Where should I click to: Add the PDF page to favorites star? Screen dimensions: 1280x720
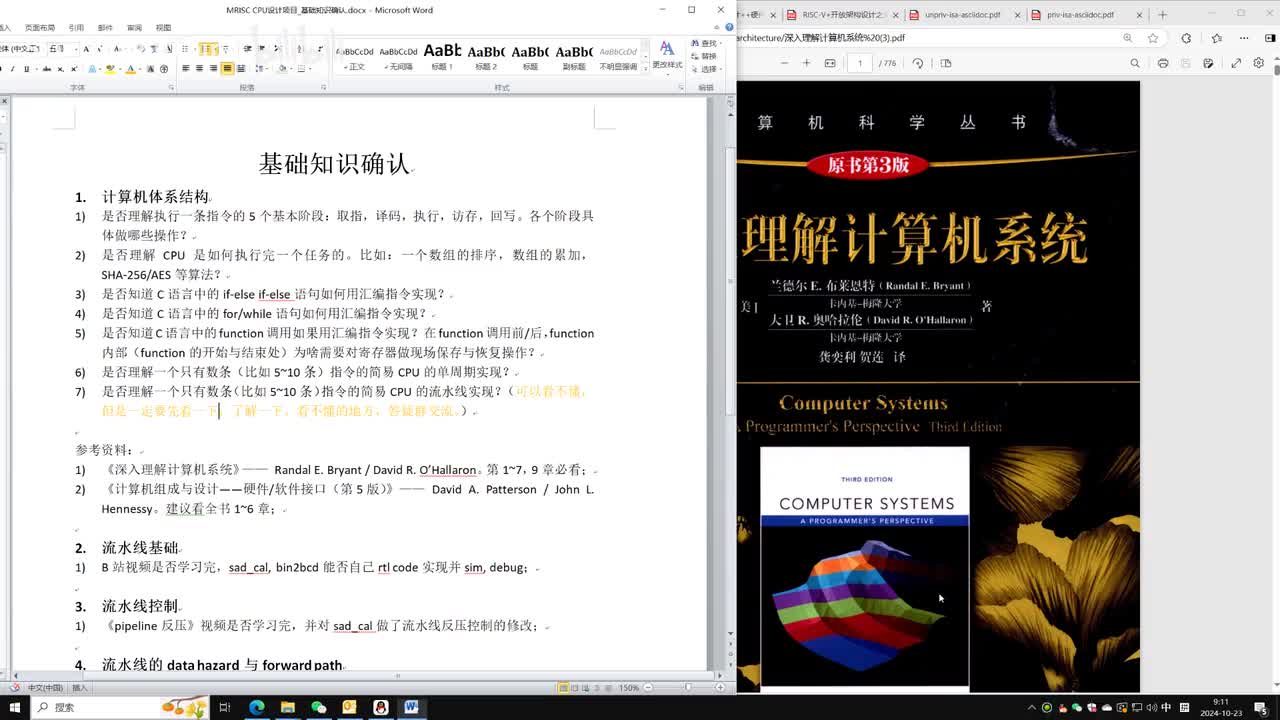point(1153,38)
